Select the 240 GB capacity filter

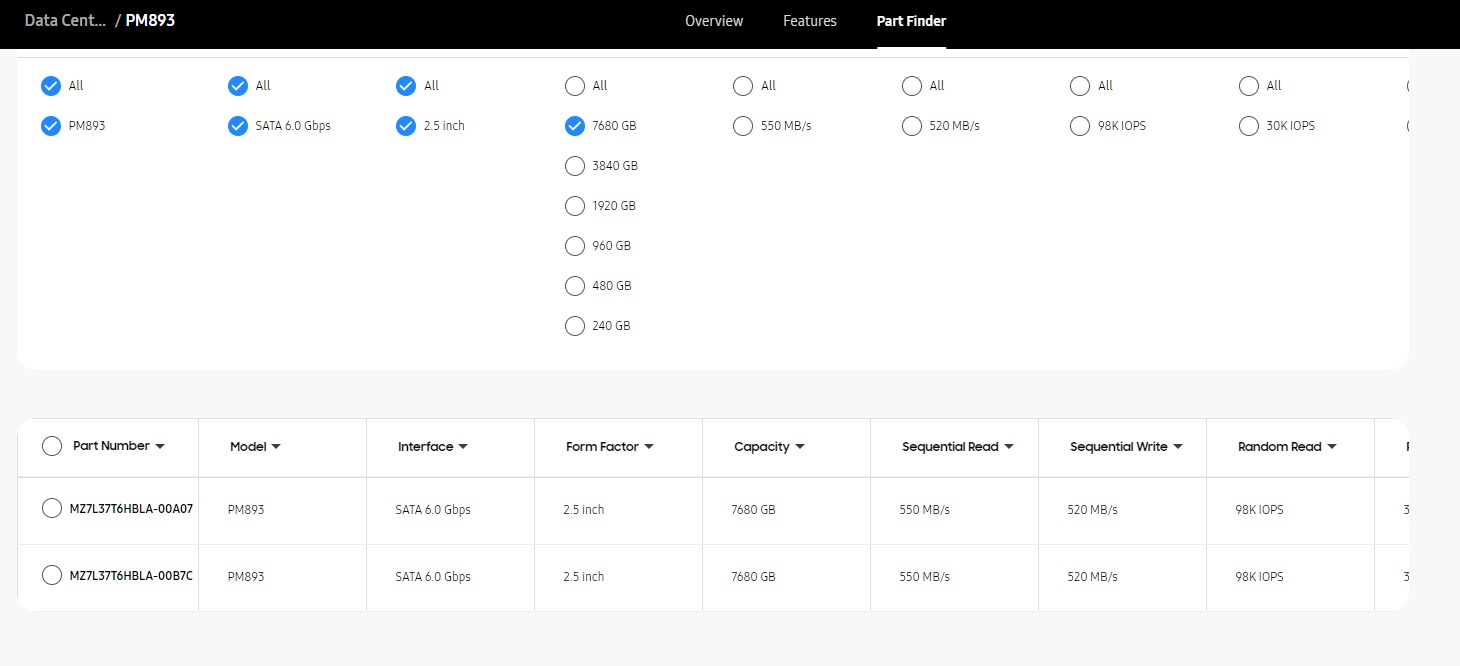[575, 326]
